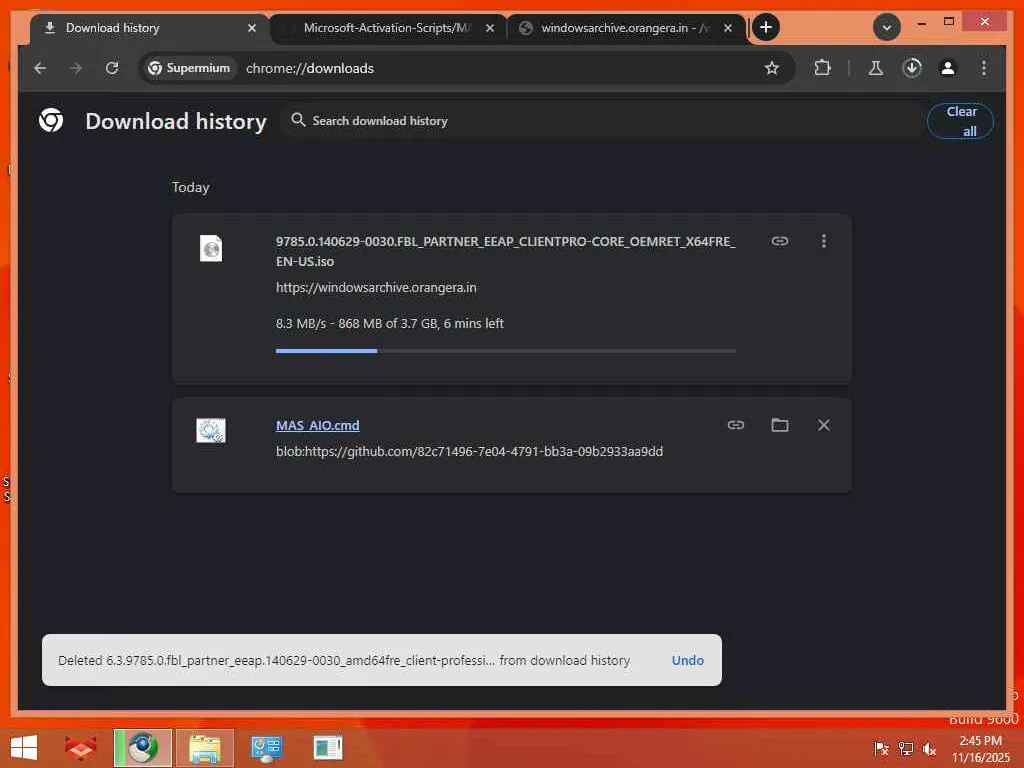Open the browser three-dot menu
Screen dimensions: 1024x768
coord(984,68)
